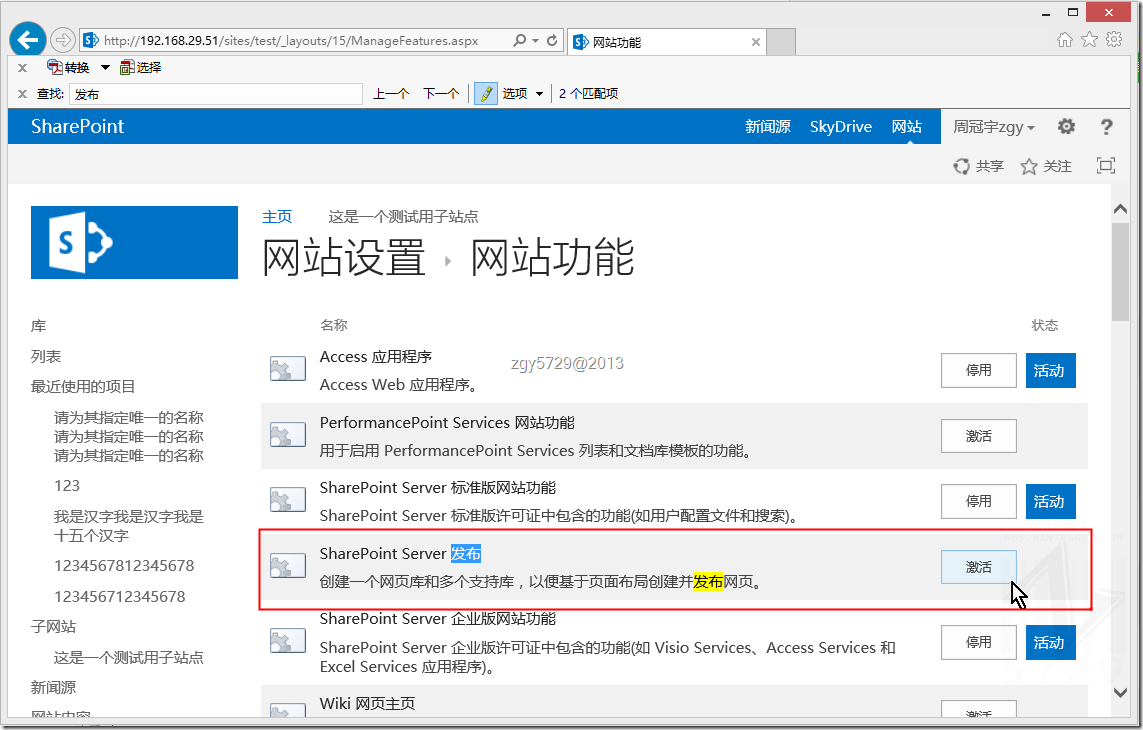The width and height of the screenshot is (1143, 730).
Task: Click 这是一个测试用子站点 breadcrumb link
Action: 403,217
